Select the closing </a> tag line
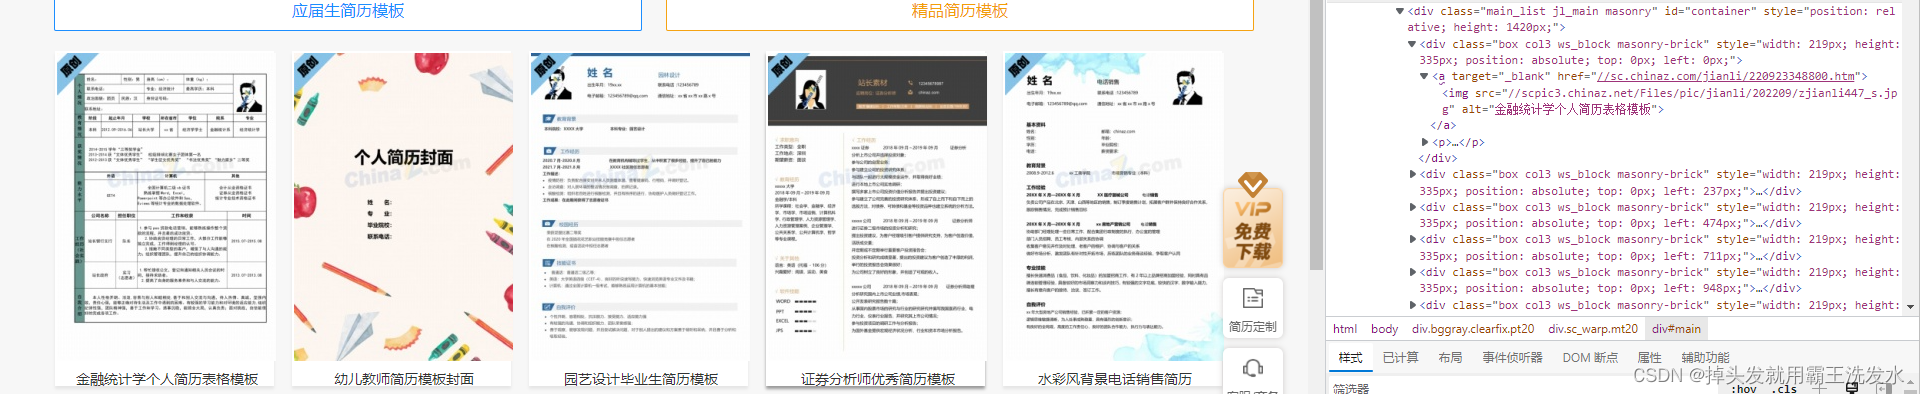 click(1444, 125)
